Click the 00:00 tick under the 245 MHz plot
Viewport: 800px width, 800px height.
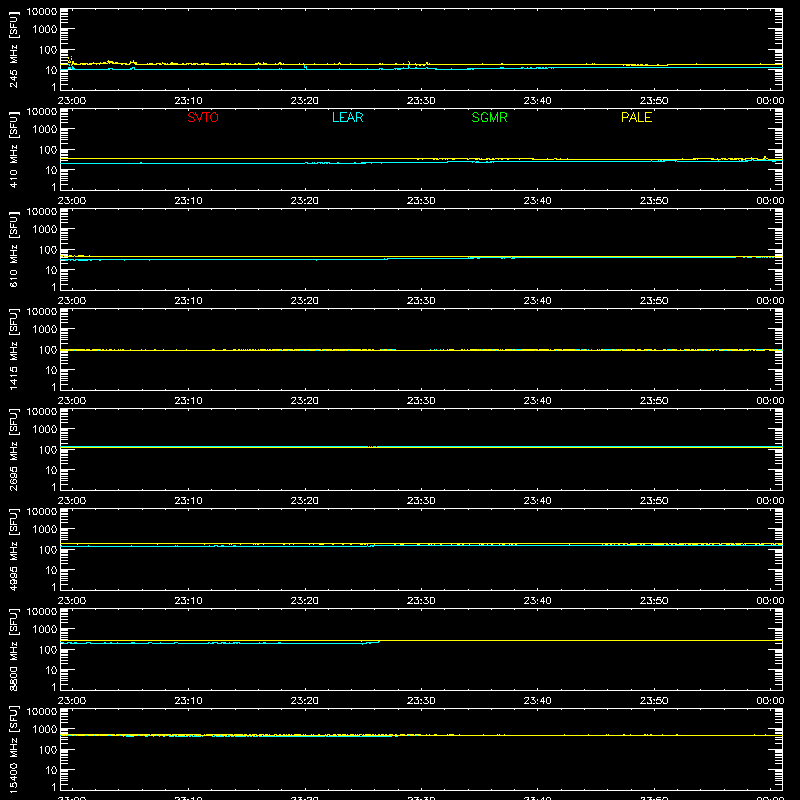point(770,101)
